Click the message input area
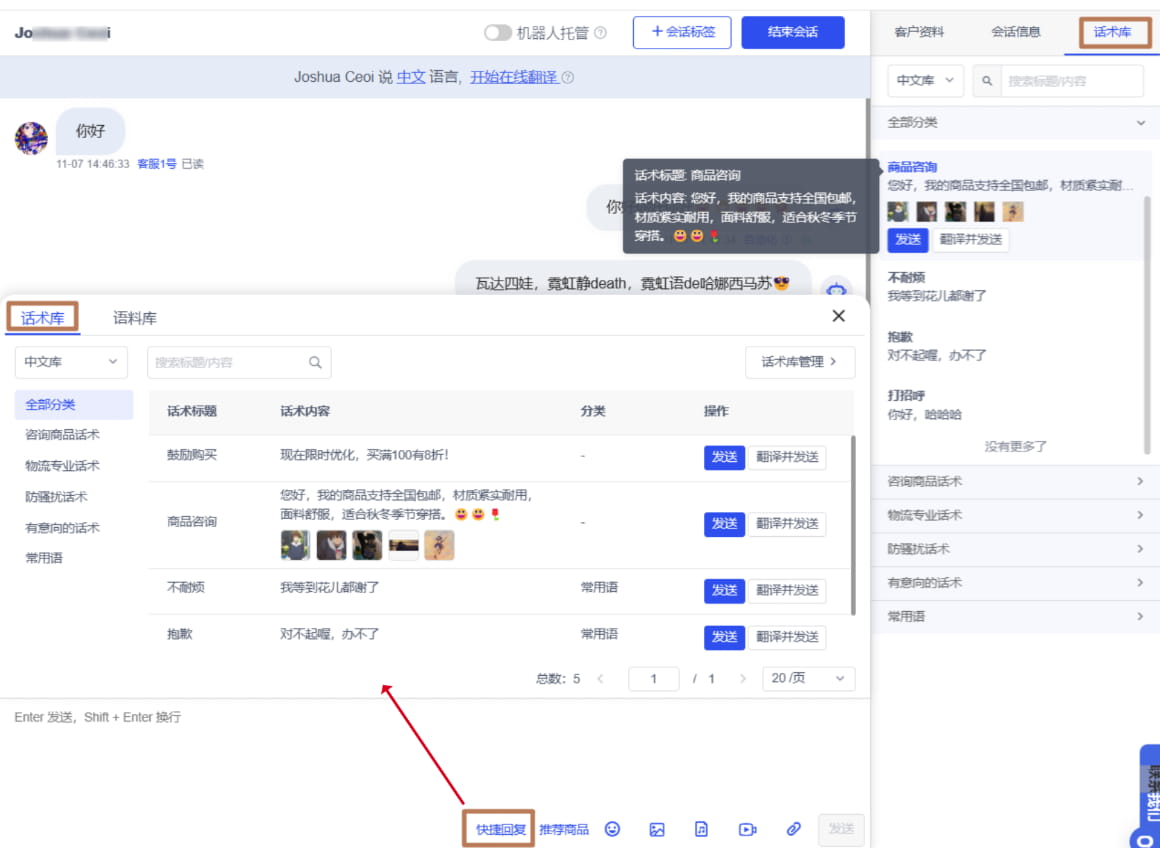The image size is (1160, 848). tap(434, 753)
